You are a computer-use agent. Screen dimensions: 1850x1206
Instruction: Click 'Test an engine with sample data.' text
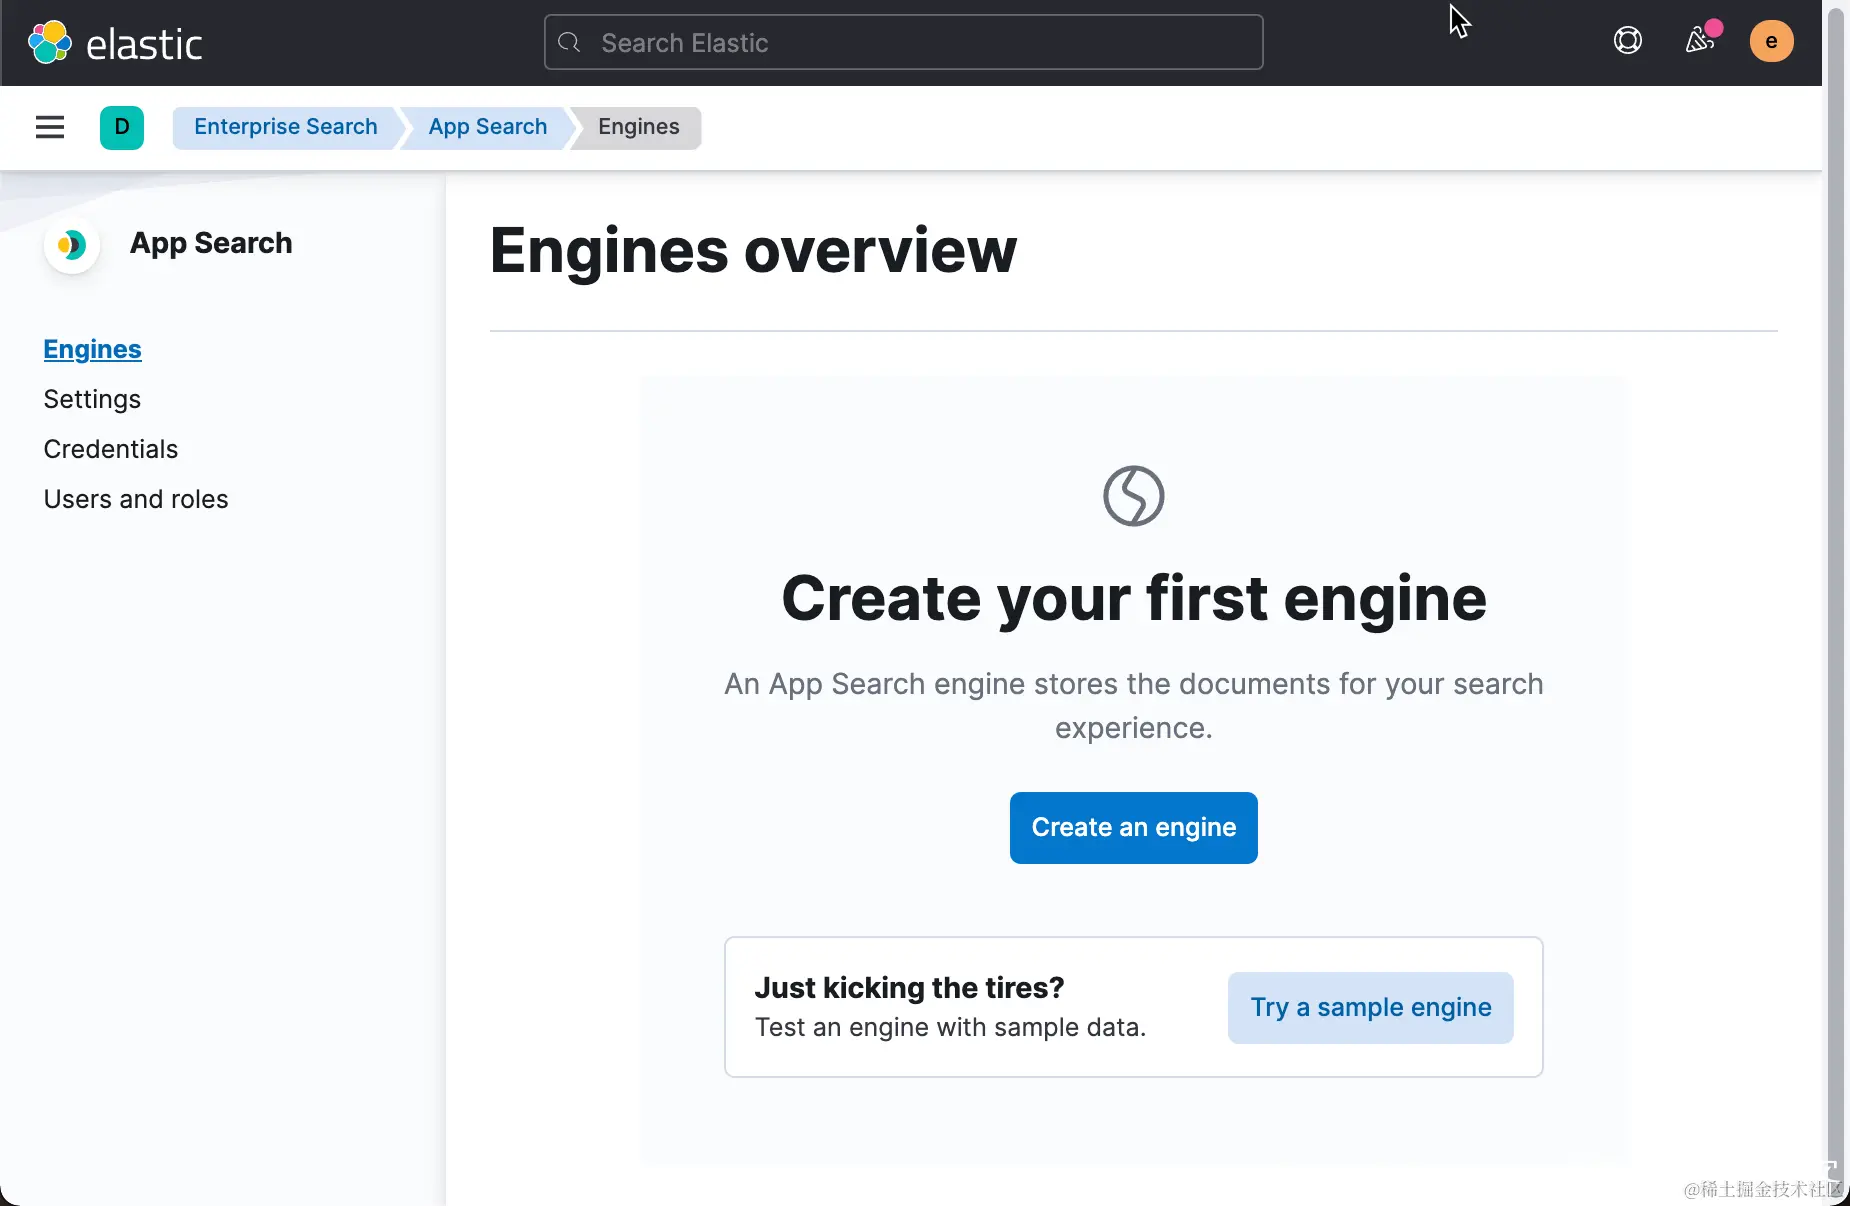point(951,1028)
